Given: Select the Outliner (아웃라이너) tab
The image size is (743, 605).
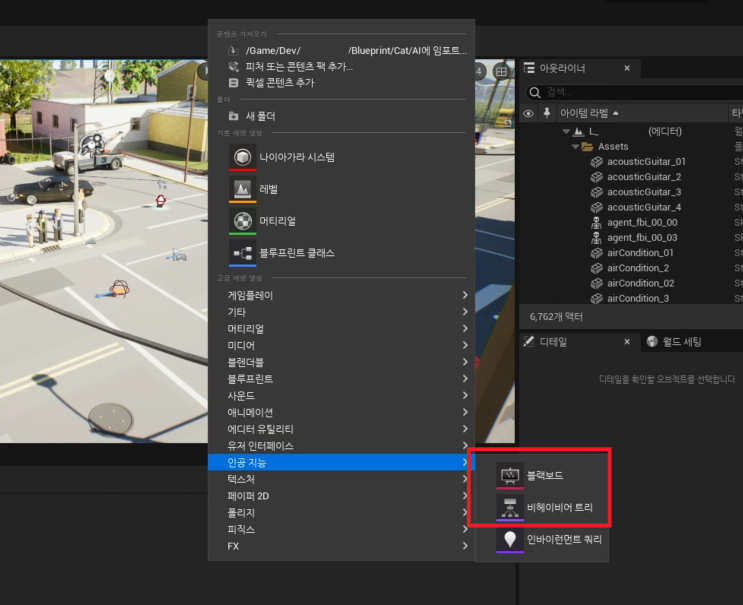Looking at the screenshot, I should [x=580, y=68].
